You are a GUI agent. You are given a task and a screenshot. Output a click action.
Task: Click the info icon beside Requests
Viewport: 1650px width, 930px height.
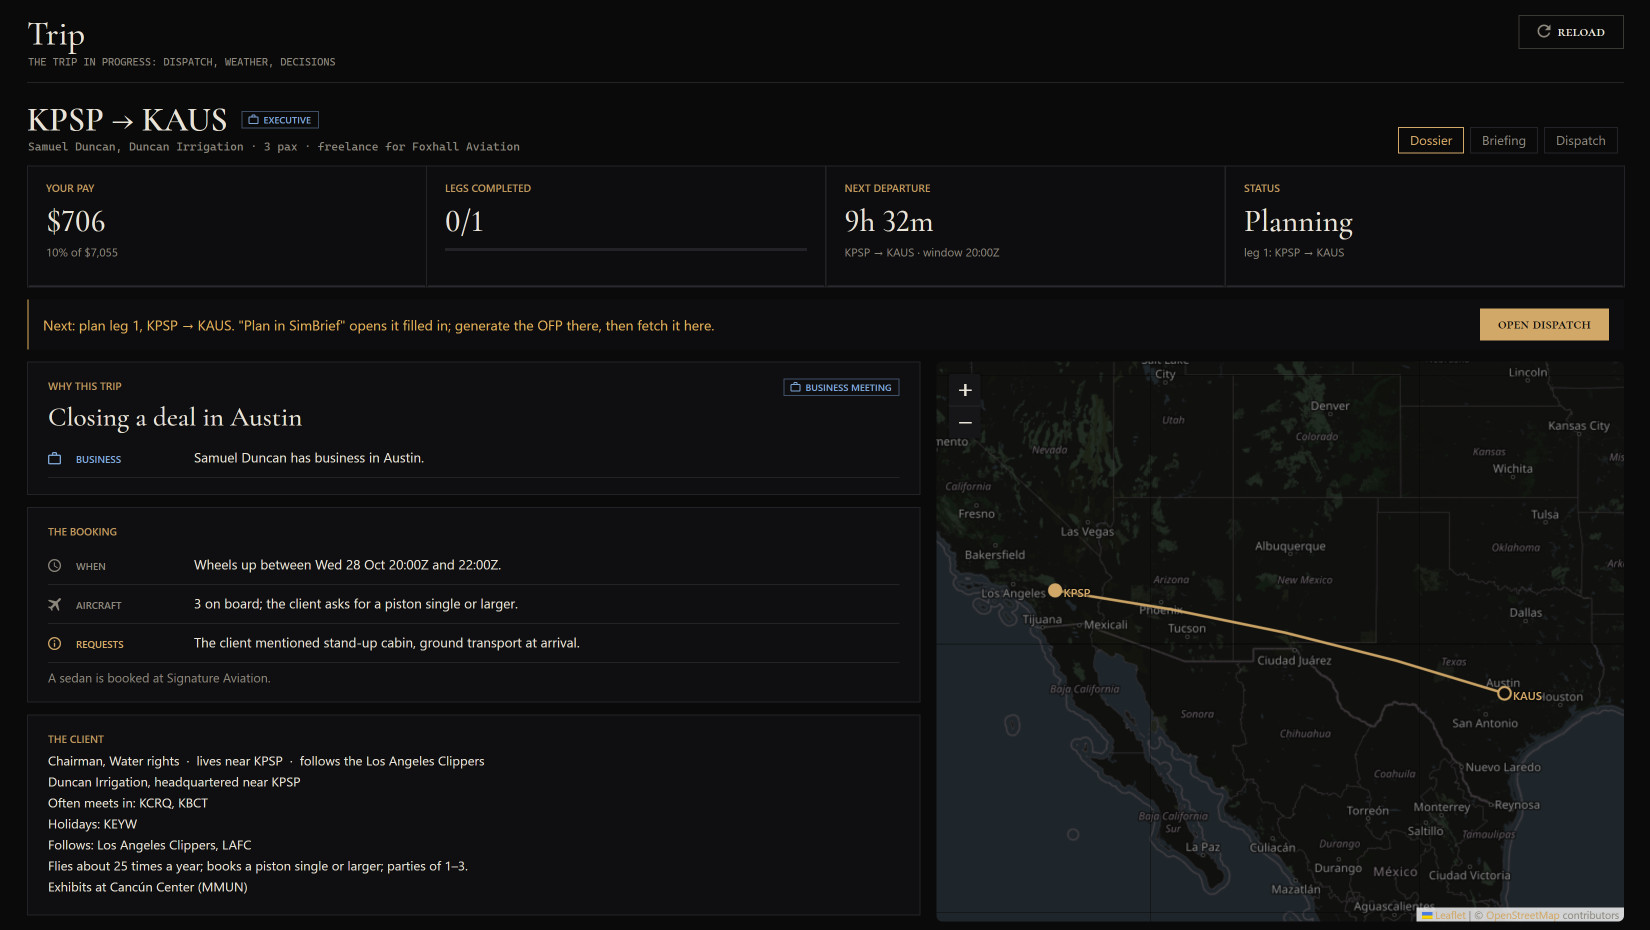click(55, 644)
